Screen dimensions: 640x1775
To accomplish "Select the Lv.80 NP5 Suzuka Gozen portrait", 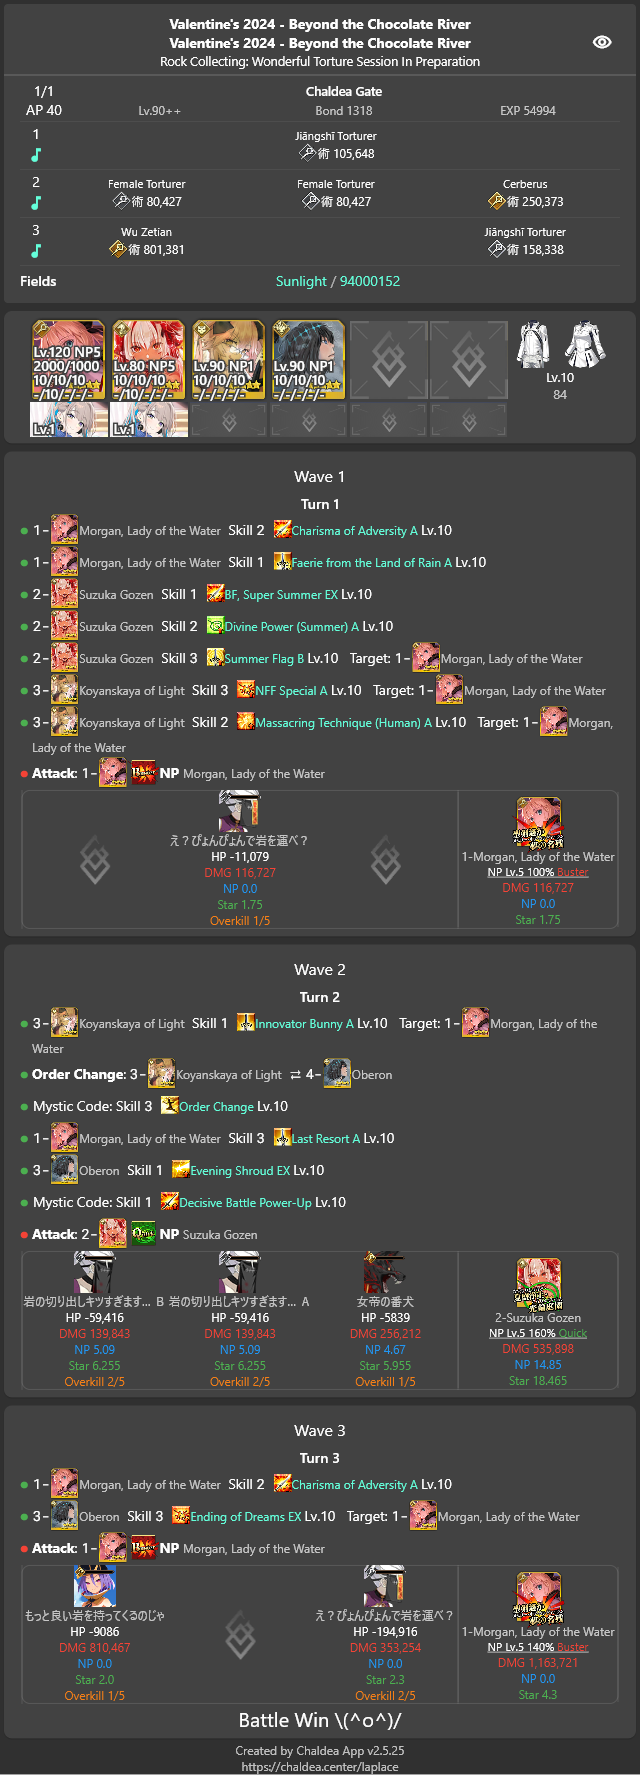I will (148, 361).
